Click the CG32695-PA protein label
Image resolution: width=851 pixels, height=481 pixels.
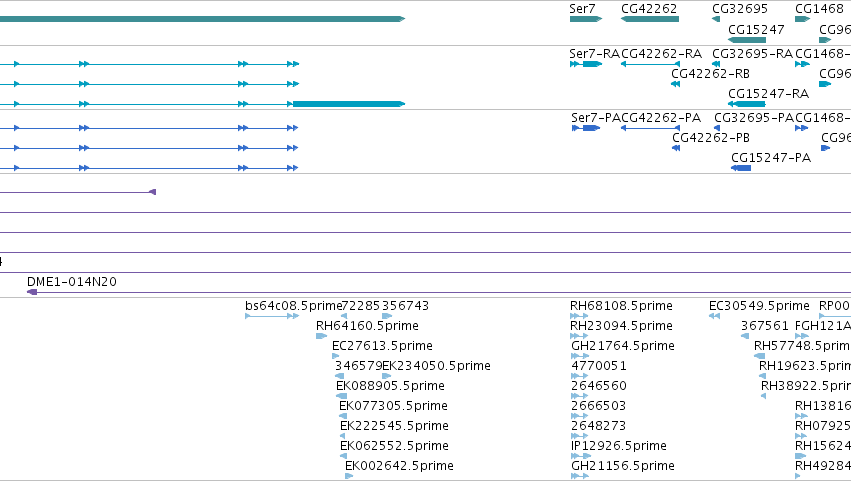pos(754,118)
